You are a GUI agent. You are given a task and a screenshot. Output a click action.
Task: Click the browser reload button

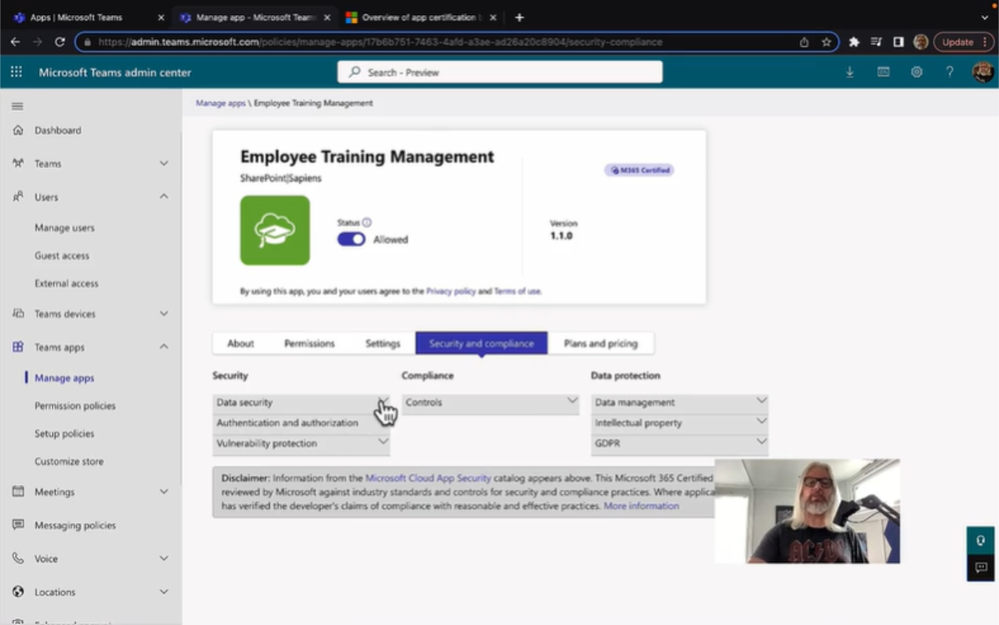click(x=60, y=42)
